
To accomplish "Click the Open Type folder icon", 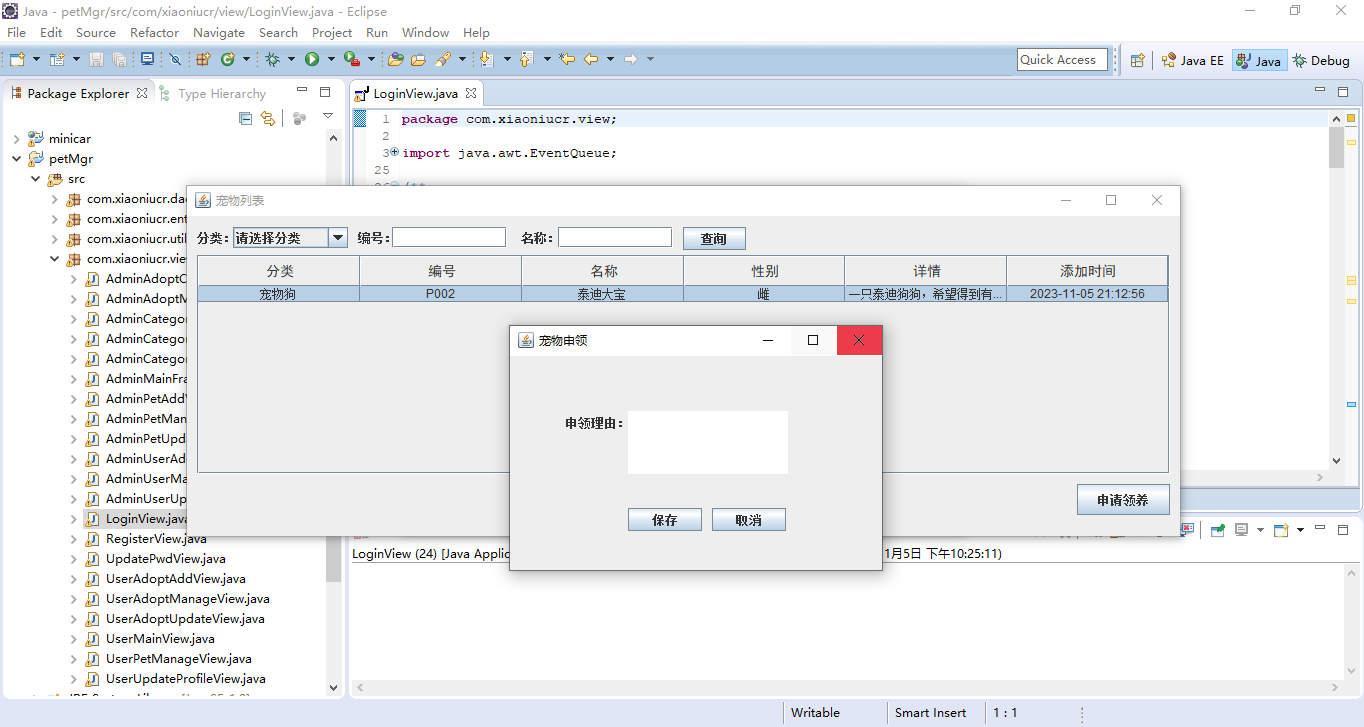I will pyautogui.click(x=395, y=59).
